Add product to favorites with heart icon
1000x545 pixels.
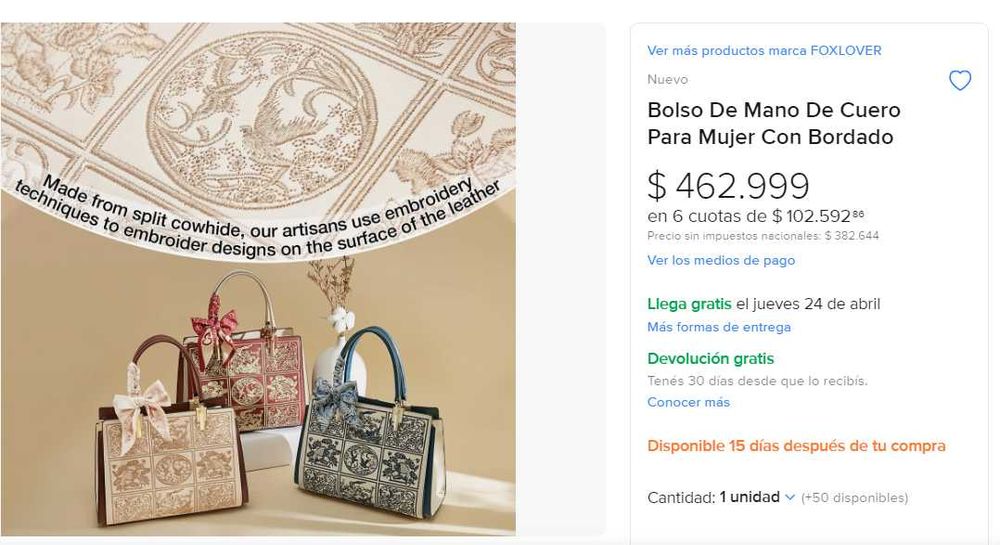pyautogui.click(x=960, y=80)
